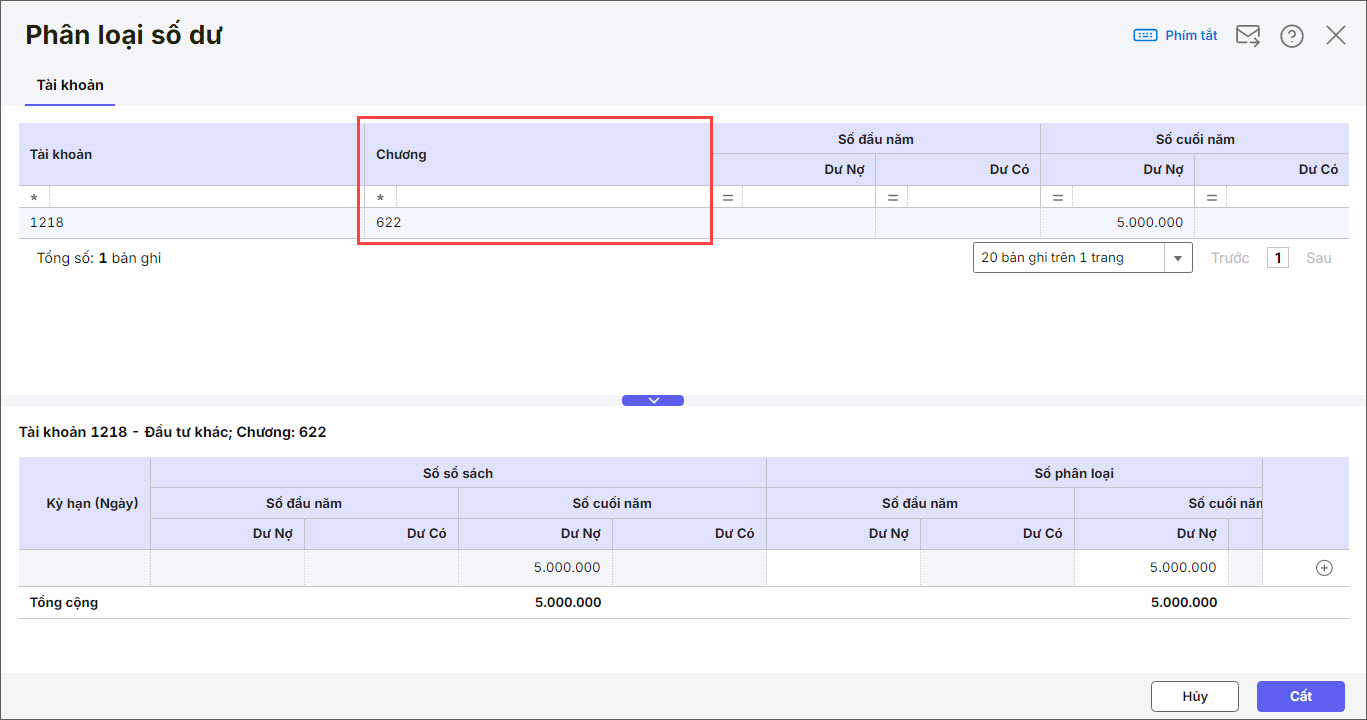Image resolution: width=1367 pixels, height=720 pixels.
Task: Click the Hủy cancel button
Action: (1195, 696)
